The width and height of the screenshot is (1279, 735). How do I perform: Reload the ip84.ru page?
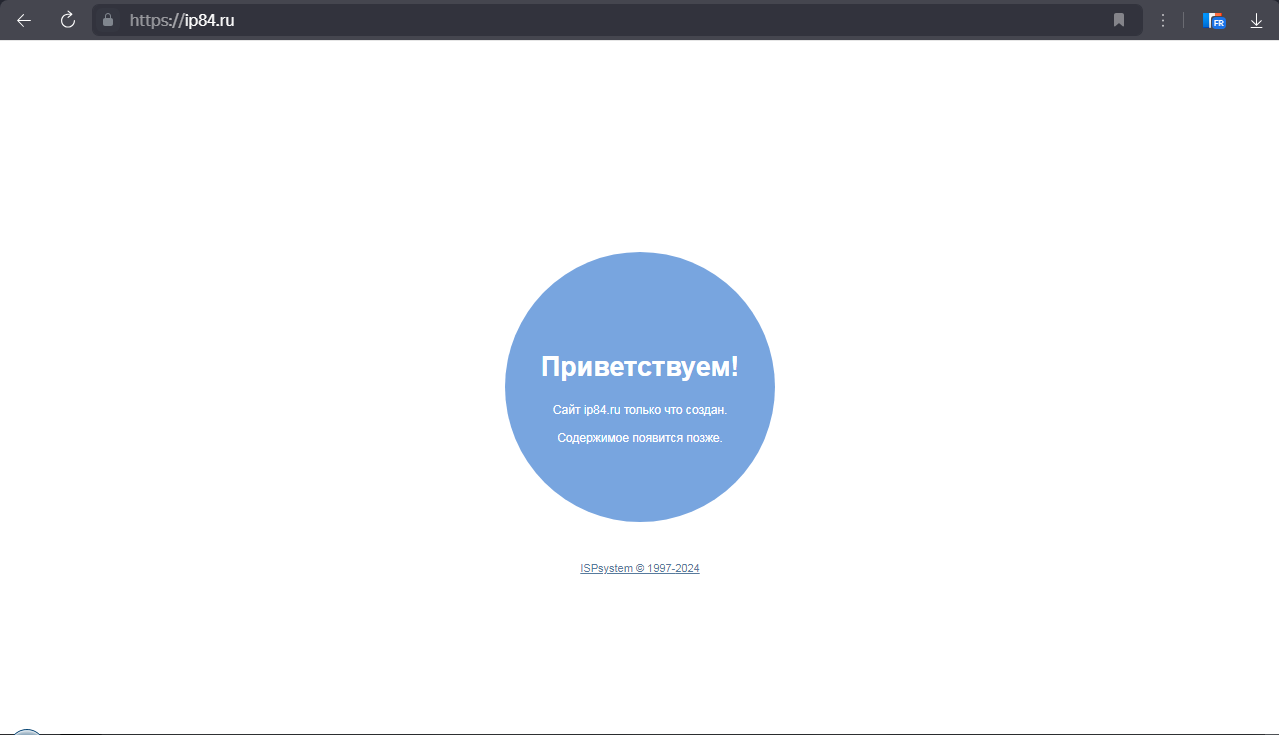click(68, 20)
